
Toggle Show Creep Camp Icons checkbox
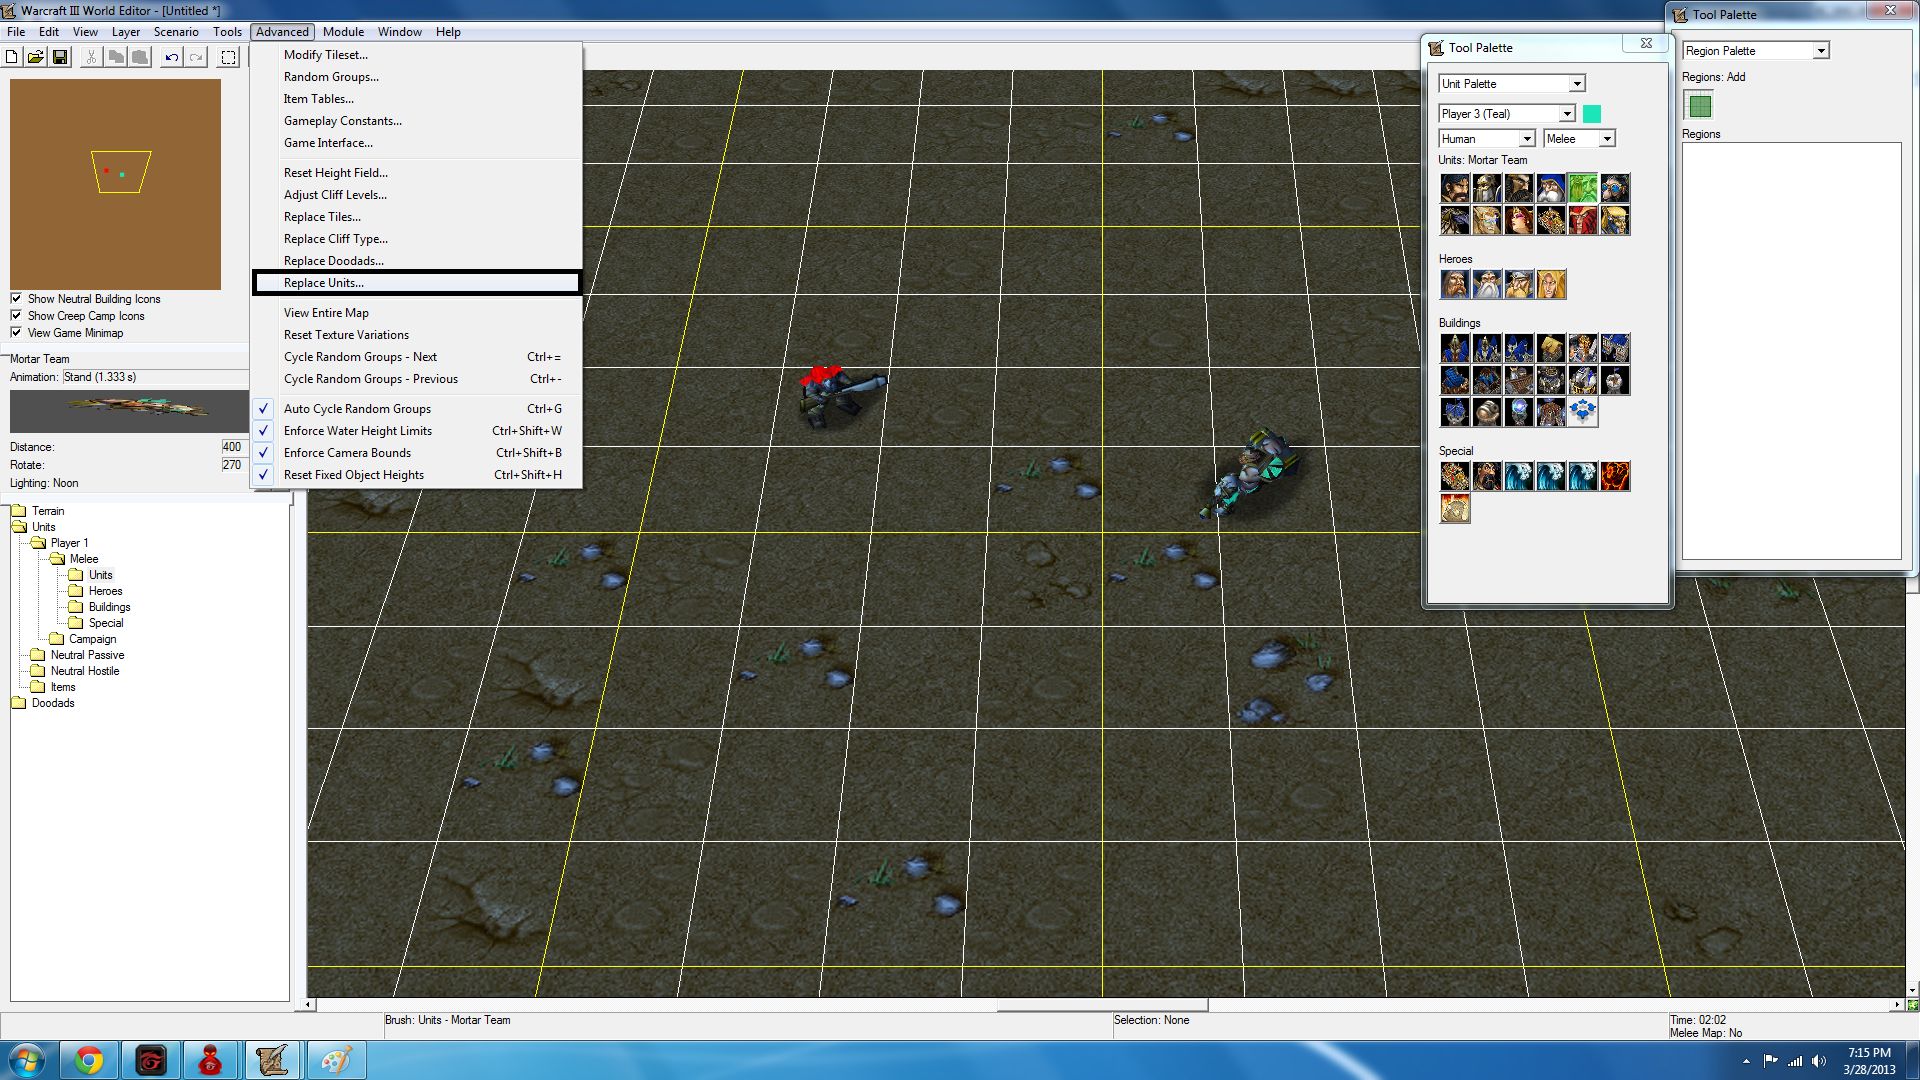[x=16, y=315]
